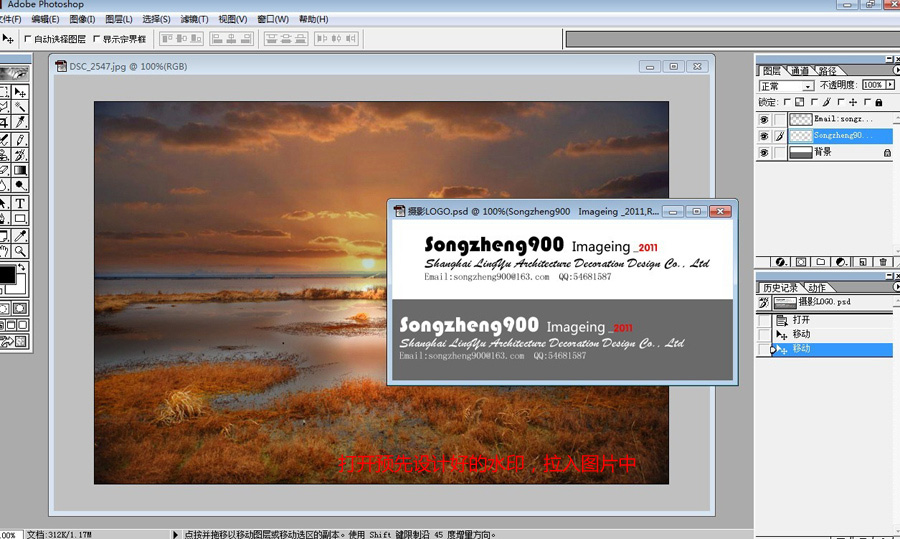The height and width of the screenshot is (539, 900).
Task: Select first 移动 history state
Action: click(x=833, y=334)
